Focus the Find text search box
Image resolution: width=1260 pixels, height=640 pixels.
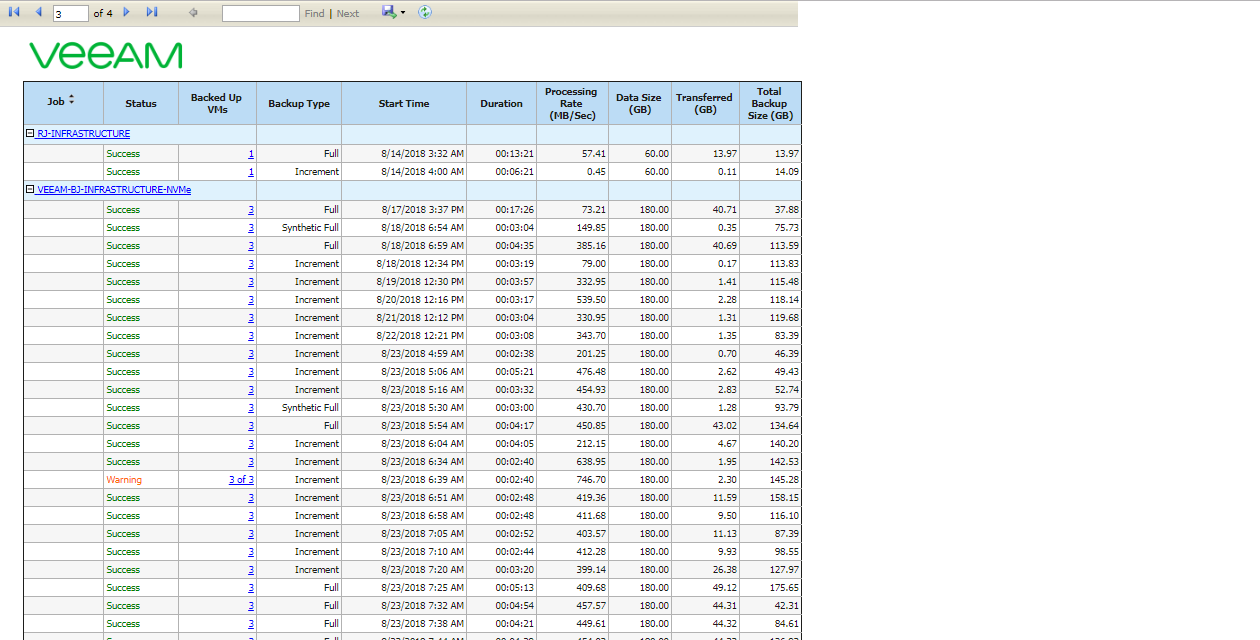260,13
